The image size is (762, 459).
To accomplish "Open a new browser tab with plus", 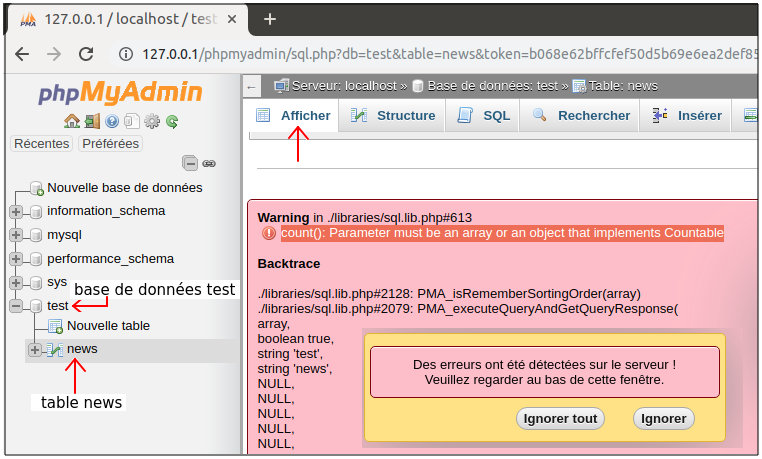I will pos(270,19).
